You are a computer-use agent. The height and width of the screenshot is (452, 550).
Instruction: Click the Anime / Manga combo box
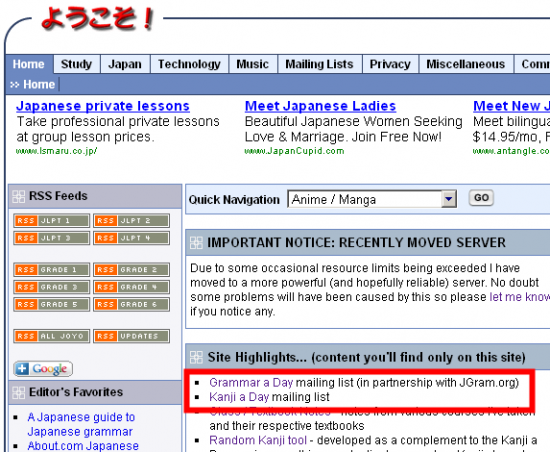pyautogui.click(x=372, y=199)
